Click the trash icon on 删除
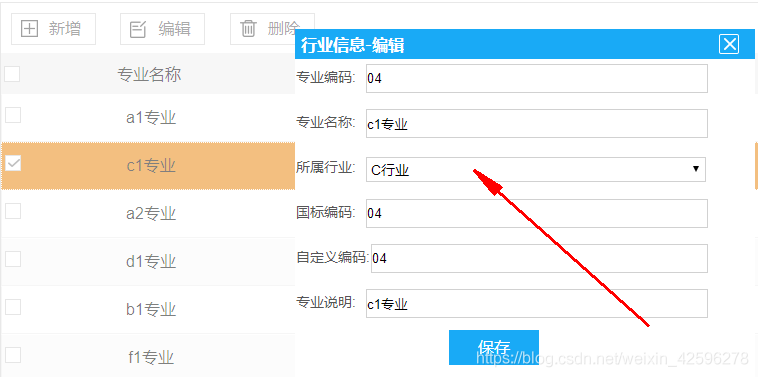Image resolution: width=758 pixels, height=377 pixels. (248, 29)
